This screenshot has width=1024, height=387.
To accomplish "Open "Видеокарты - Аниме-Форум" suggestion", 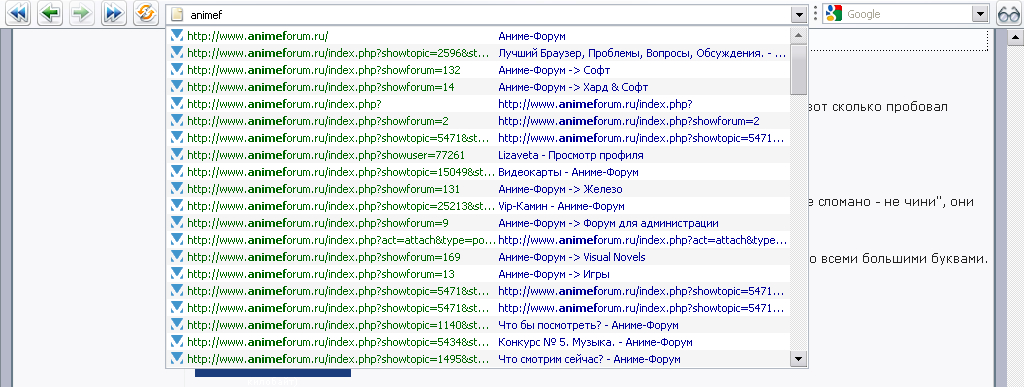I will click(x=478, y=172).
